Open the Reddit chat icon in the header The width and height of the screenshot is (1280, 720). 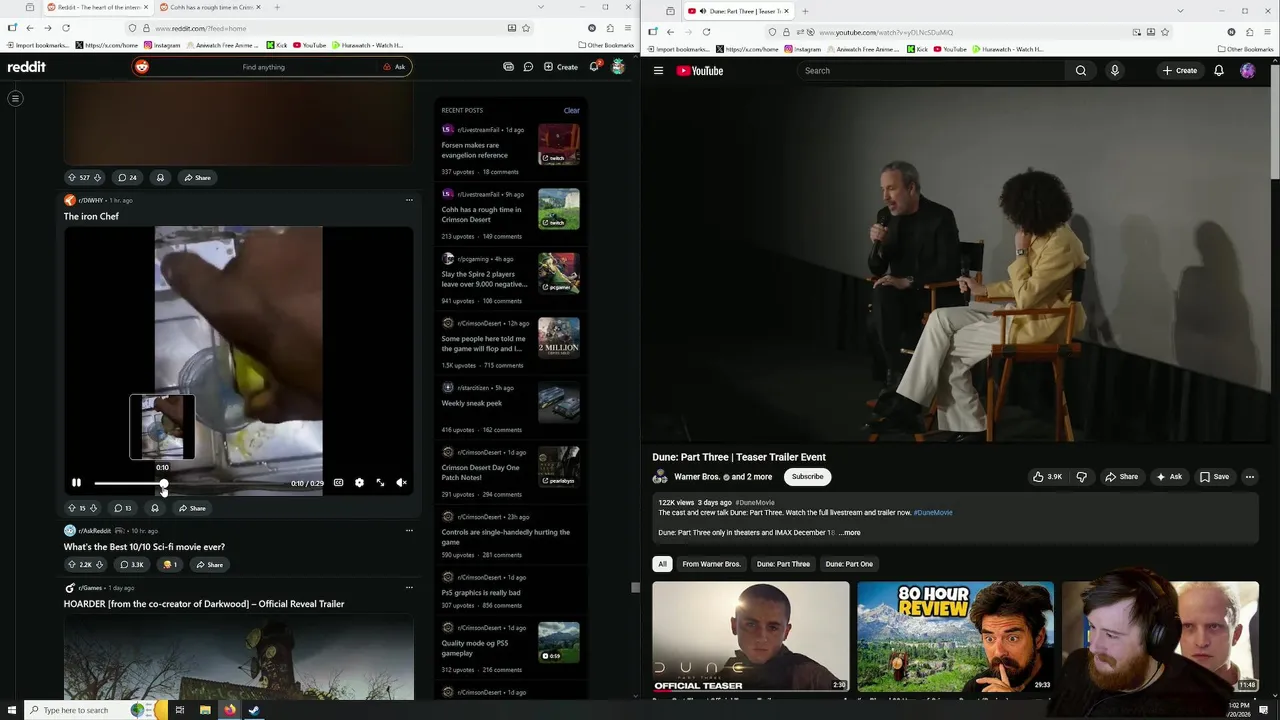click(x=528, y=67)
